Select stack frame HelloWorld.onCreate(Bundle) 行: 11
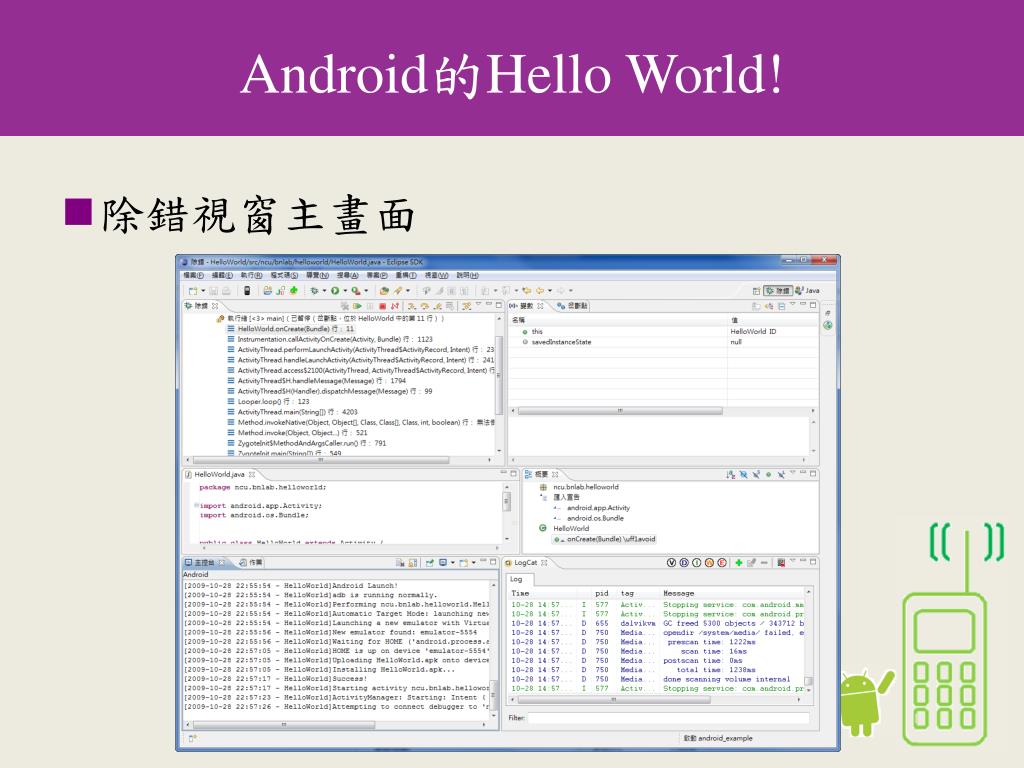Image resolution: width=1024 pixels, height=768 pixels. (290, 329)
